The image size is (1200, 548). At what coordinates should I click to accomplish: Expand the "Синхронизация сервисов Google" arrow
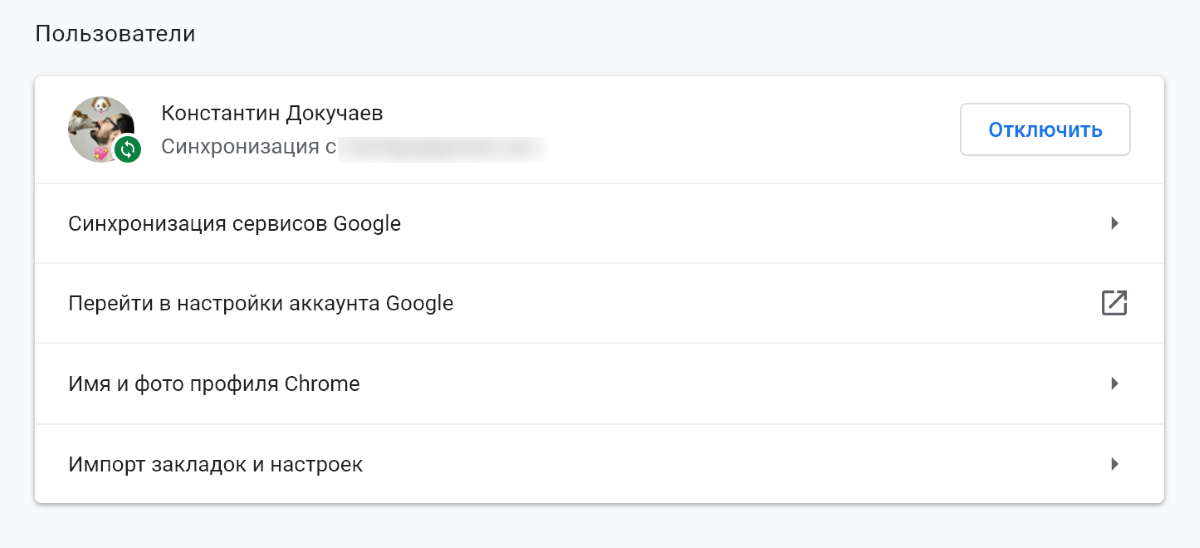click(1114, 223)
